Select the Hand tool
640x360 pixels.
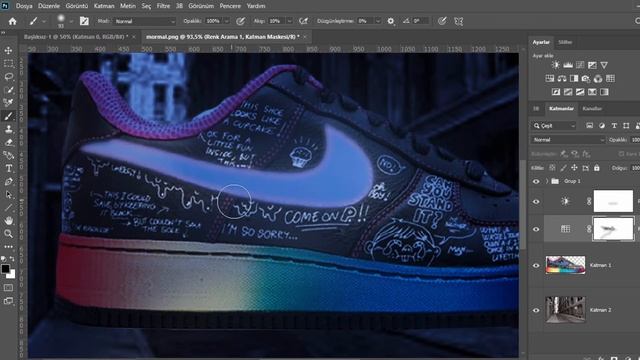click(8, 221)
